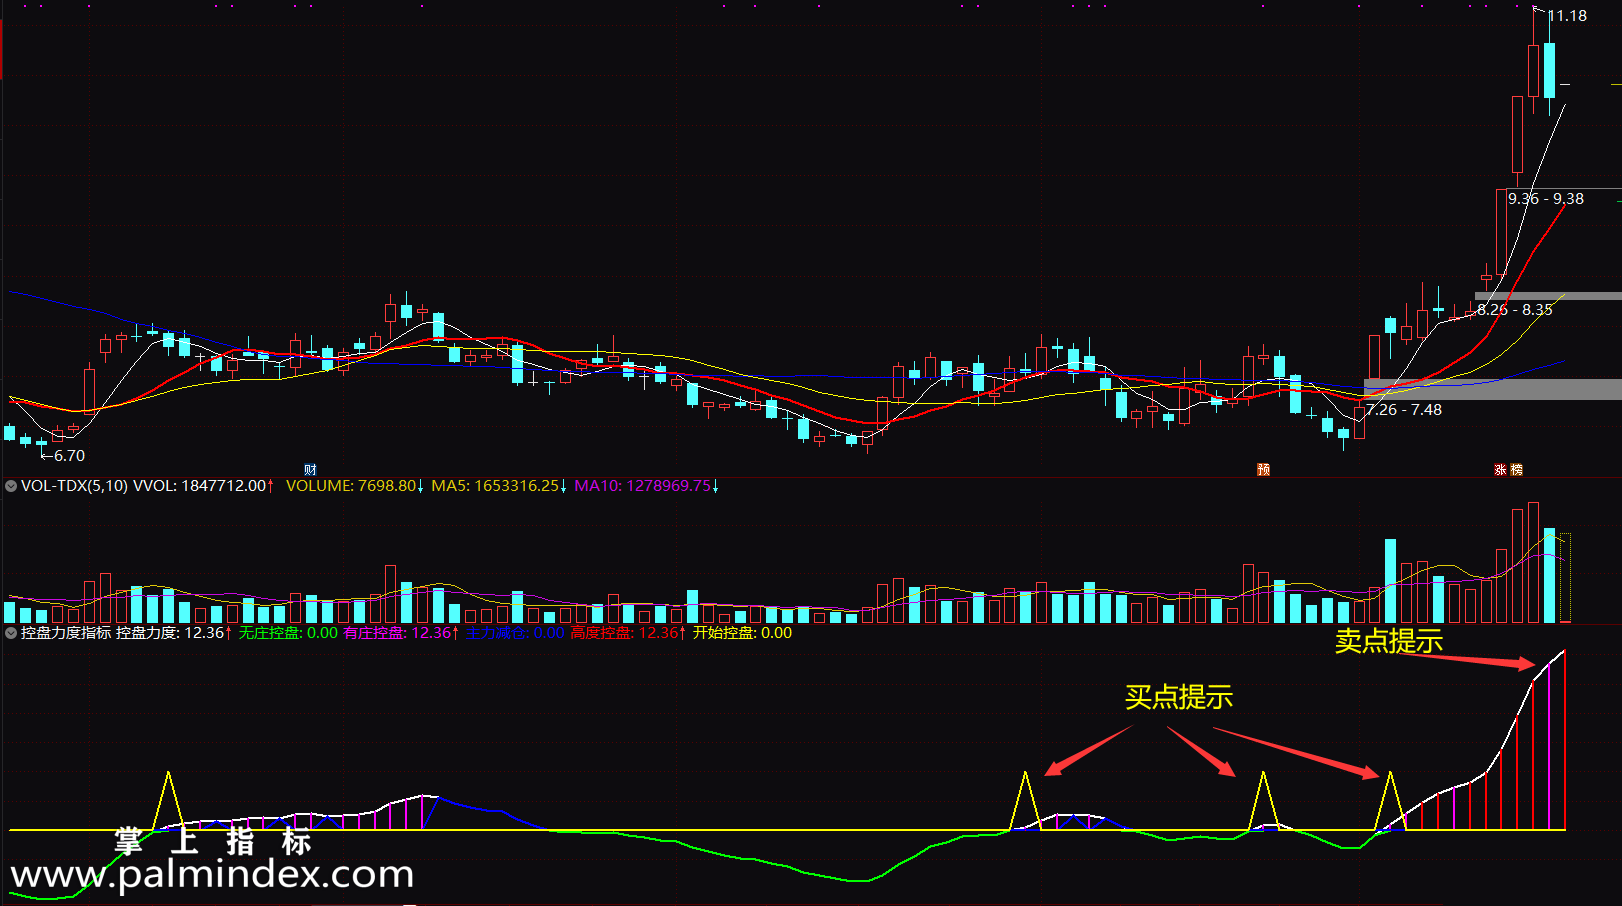Open the 涨 limit-up marker icon
Image resolution: width=1622 pixels, height=906 pixels.
pos(1500,470)
